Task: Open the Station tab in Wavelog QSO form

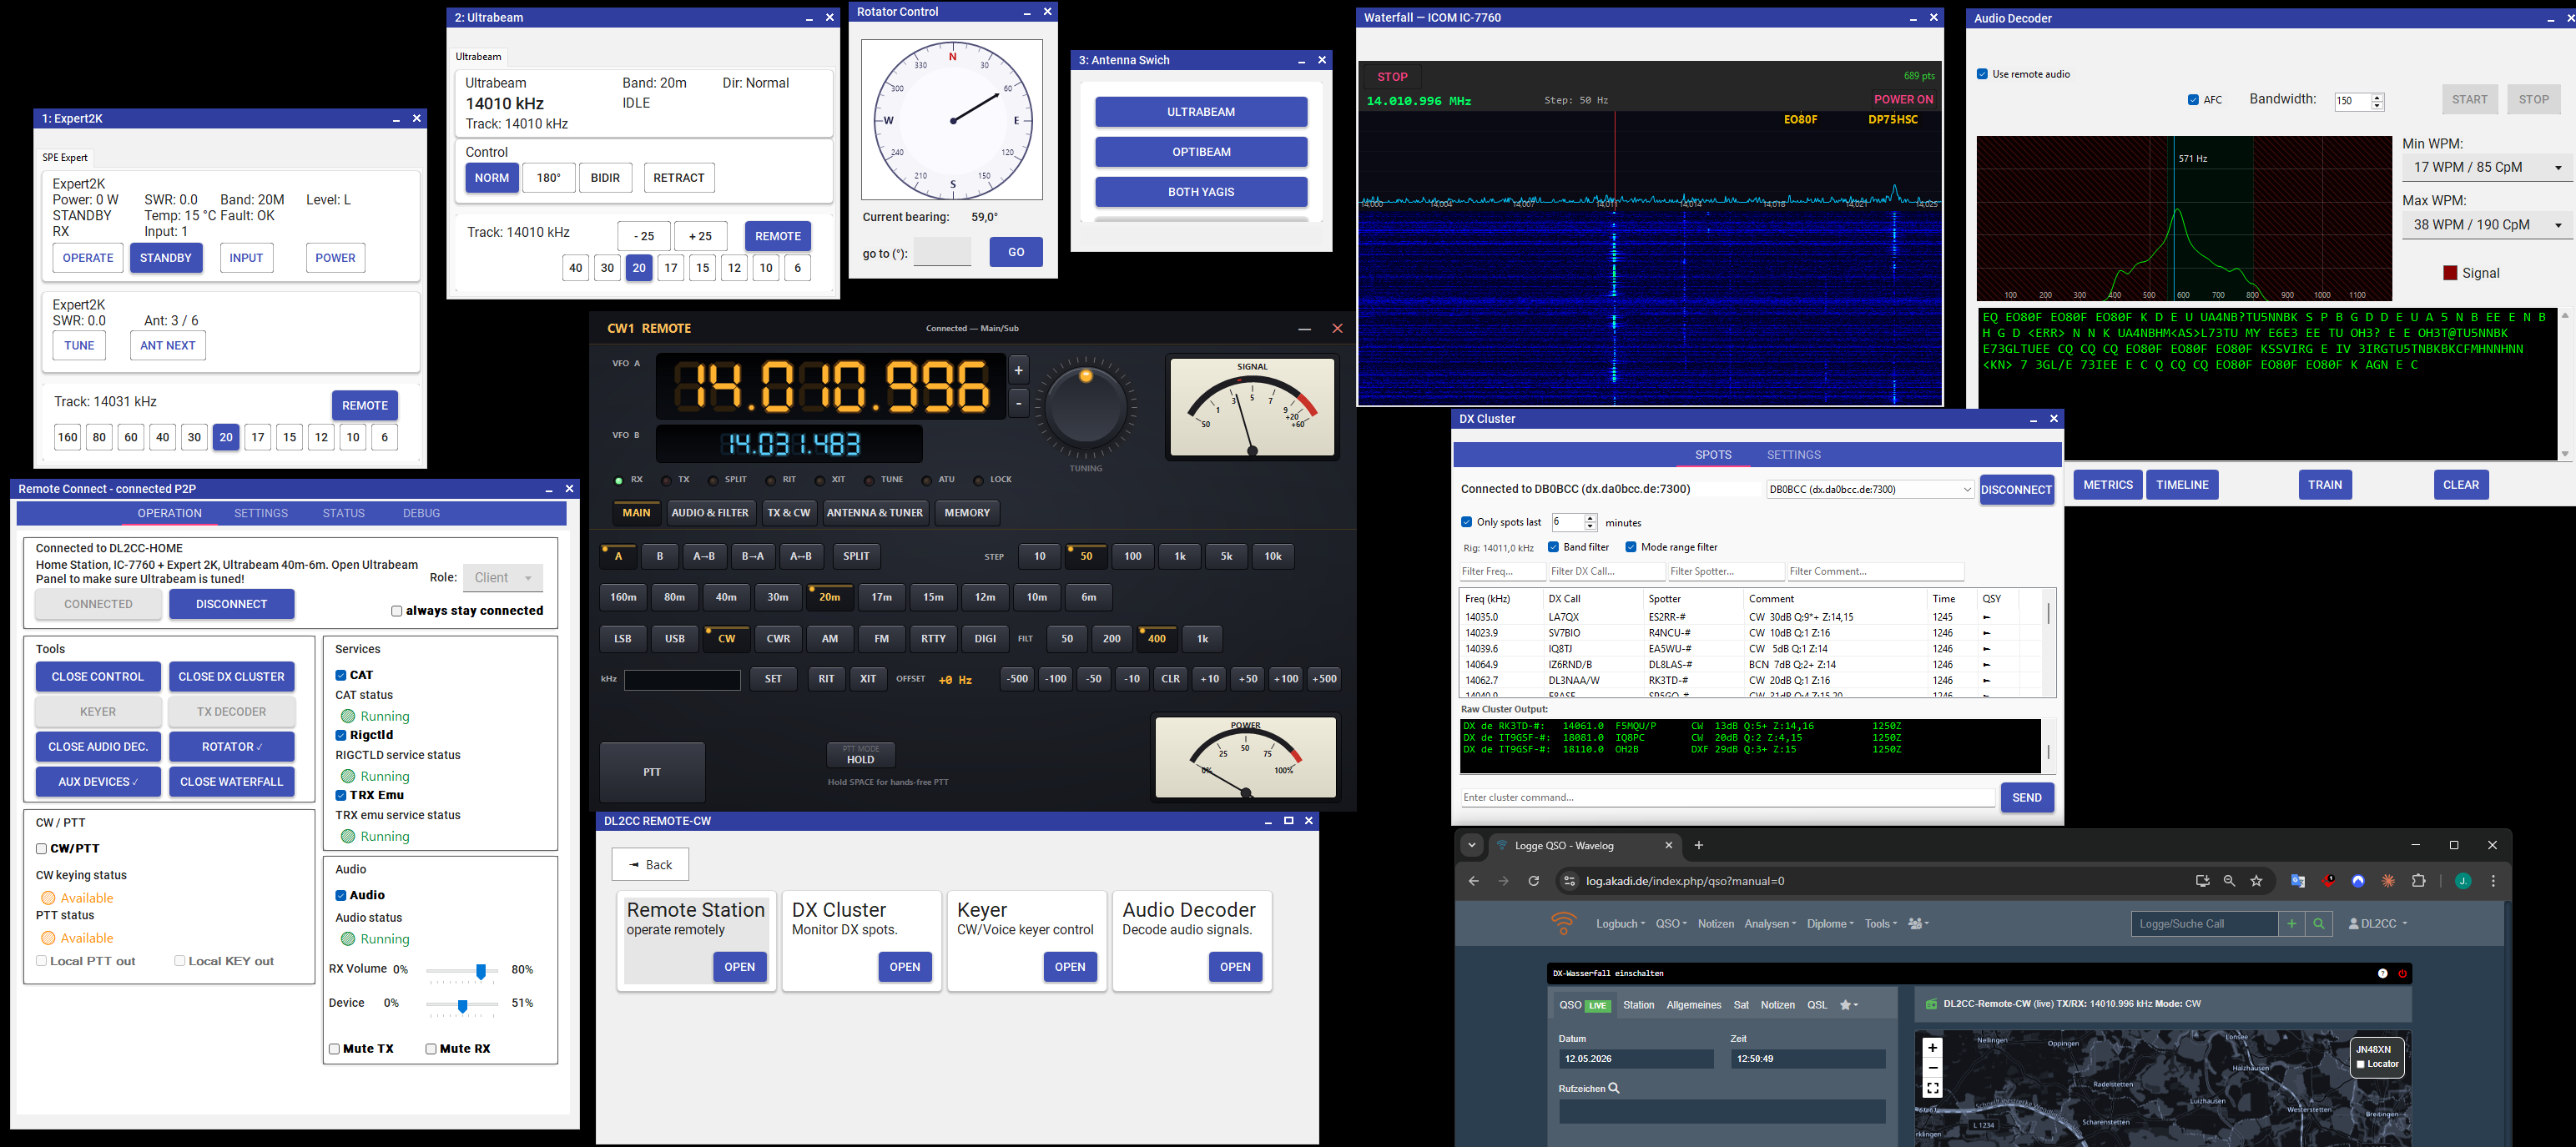Action: coord(1638,1005)
